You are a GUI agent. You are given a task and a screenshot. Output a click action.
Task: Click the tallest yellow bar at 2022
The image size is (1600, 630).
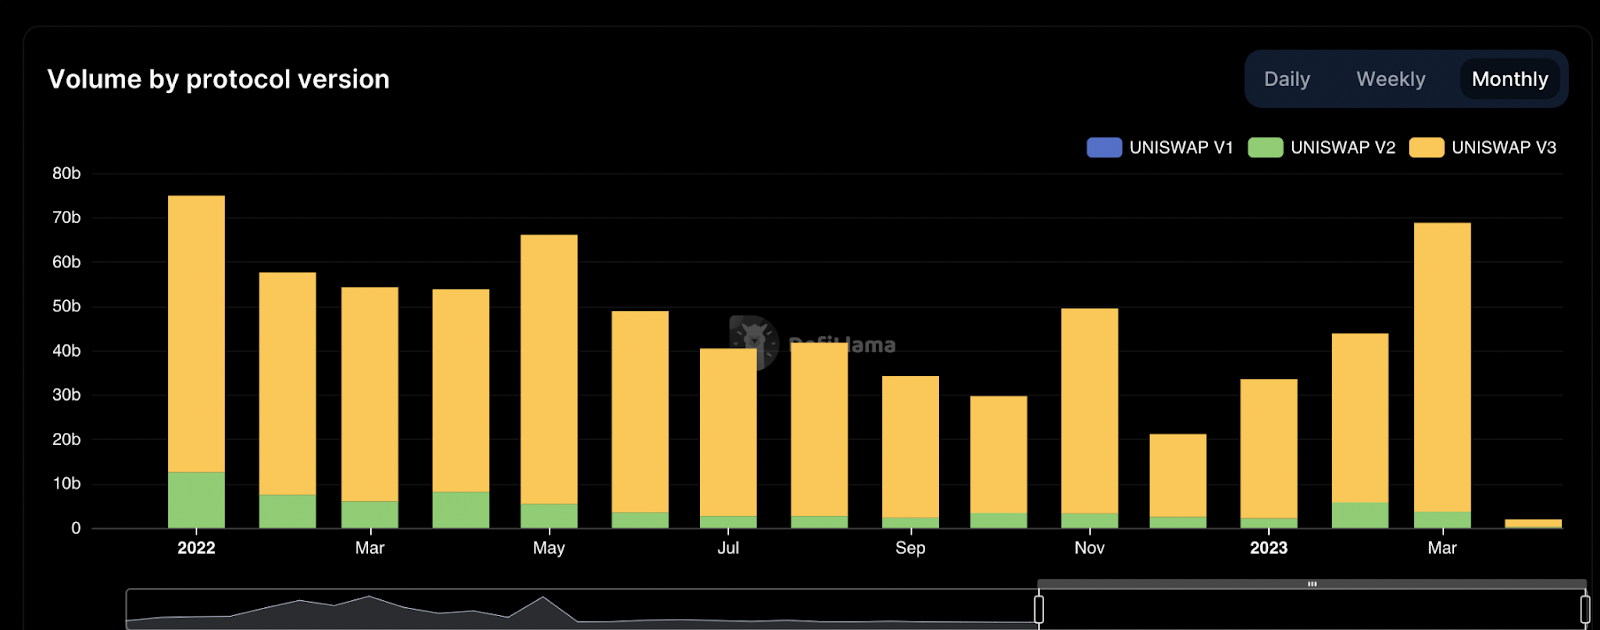point(196,334)
